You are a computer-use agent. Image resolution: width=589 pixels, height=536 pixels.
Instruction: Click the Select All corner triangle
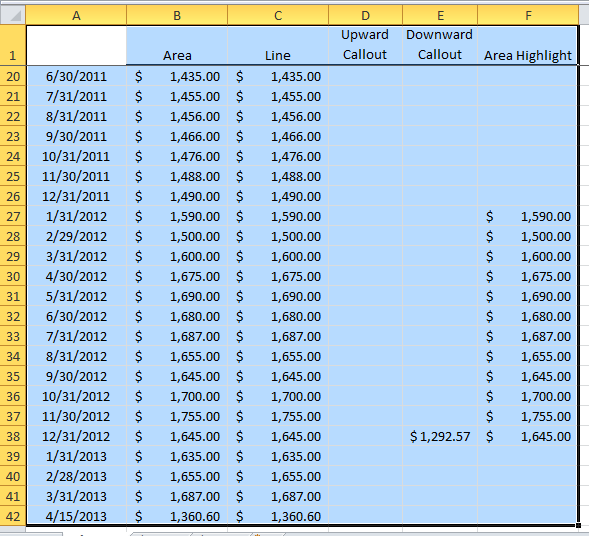click(13, 15)
